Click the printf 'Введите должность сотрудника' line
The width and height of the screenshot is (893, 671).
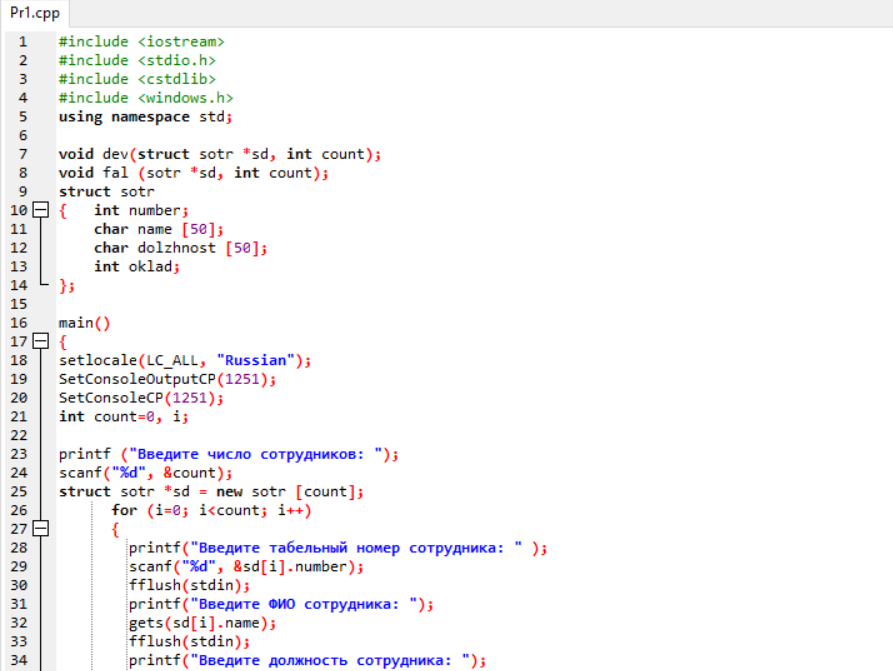click(308, 661)
